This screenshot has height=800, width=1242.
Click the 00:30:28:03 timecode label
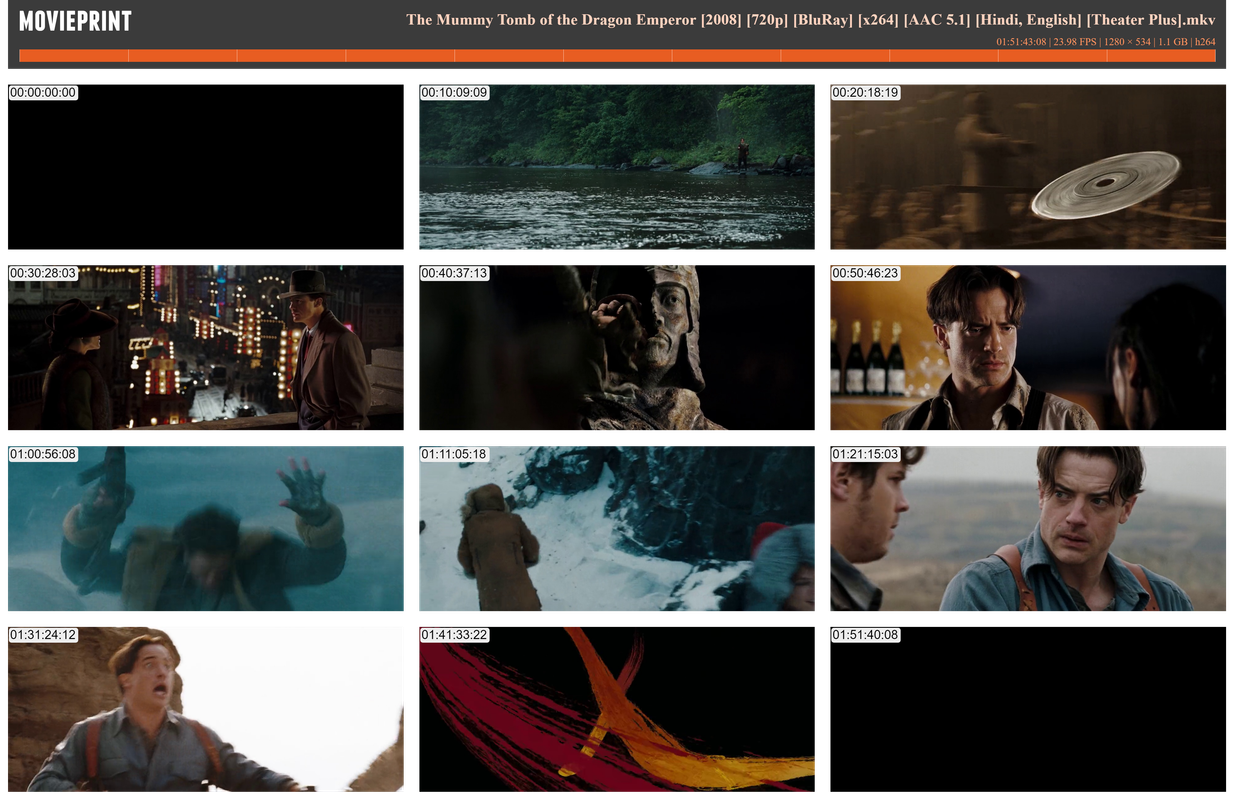tap(43, 274)
